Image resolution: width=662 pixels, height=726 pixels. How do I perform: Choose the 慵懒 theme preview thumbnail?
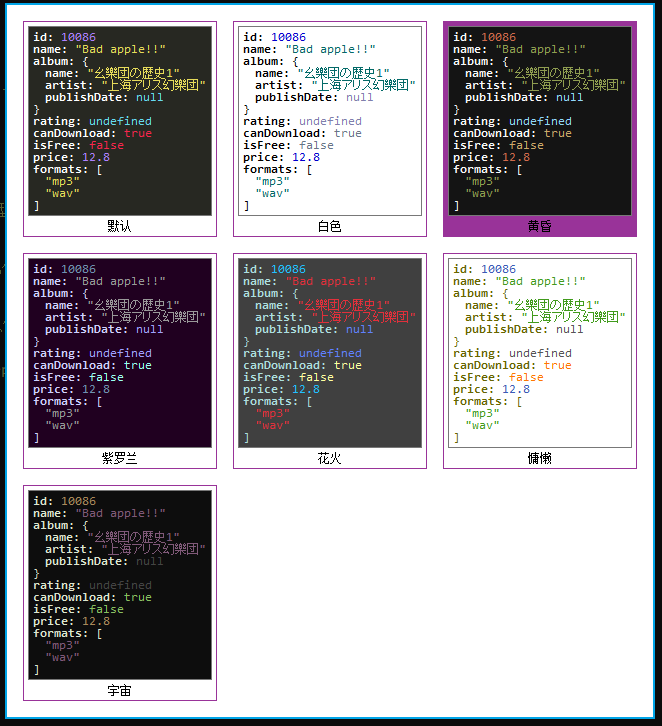coord(540,352)
